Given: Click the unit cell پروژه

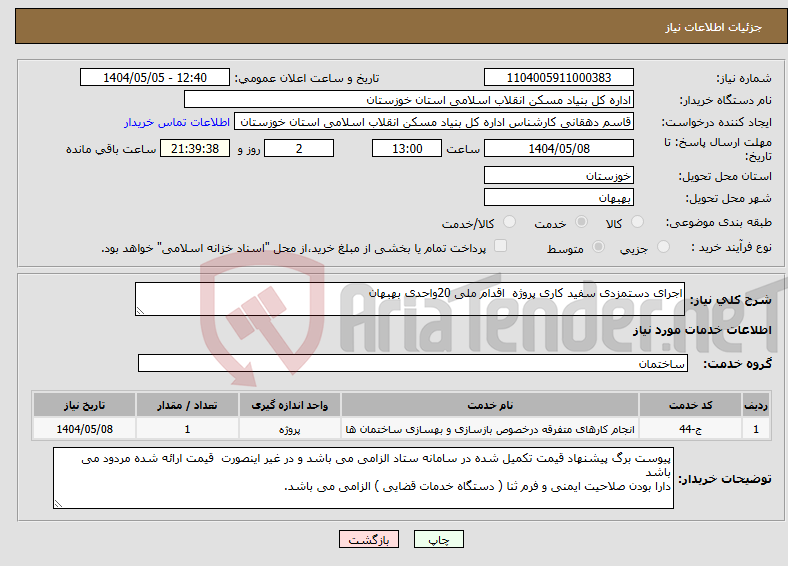Looking at the screenshot, I should point(290,429).
